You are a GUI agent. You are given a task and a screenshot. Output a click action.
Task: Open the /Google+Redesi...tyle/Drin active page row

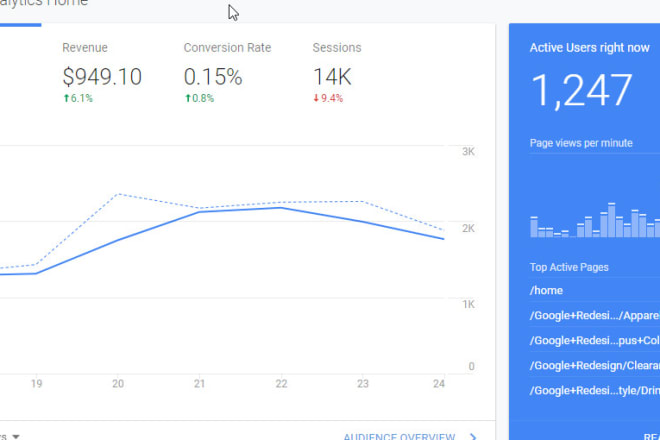tap(594, 391)
